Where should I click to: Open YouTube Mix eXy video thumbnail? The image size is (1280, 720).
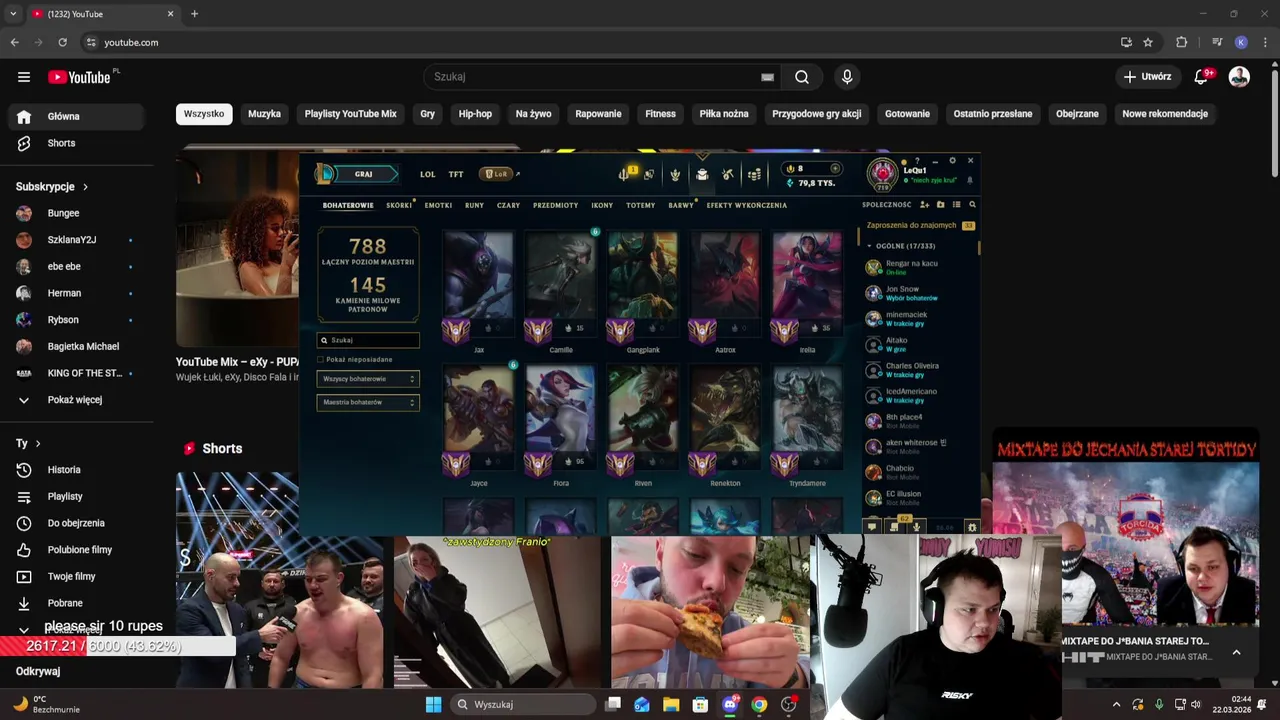237,247
